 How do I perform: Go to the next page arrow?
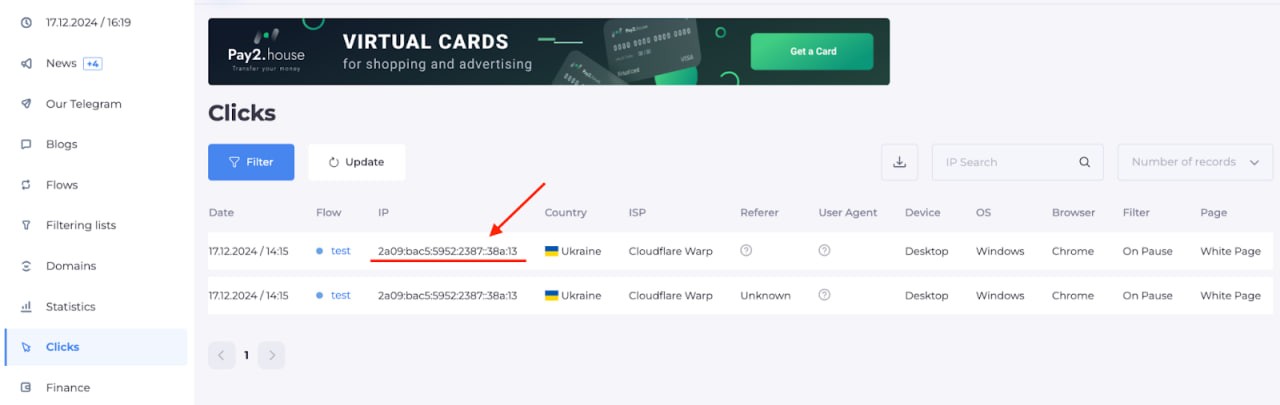(271, 355)
